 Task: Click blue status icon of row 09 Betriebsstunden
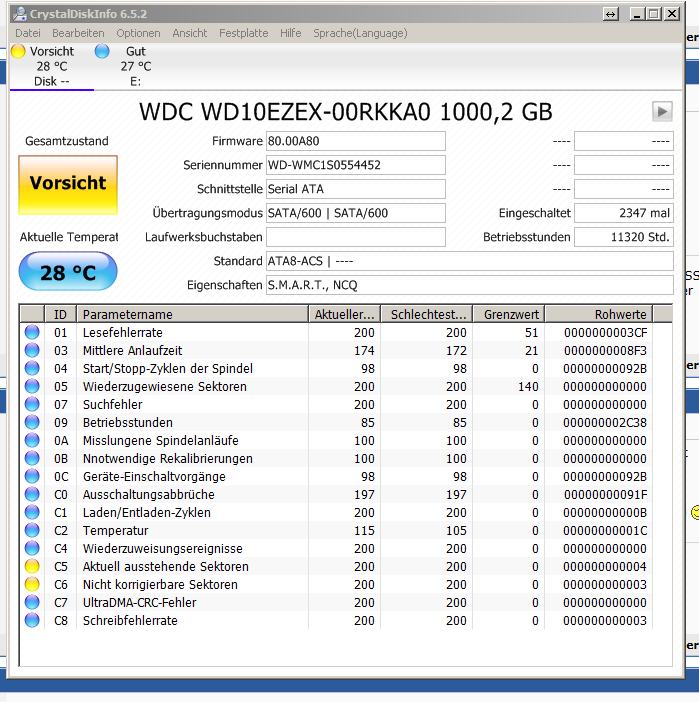click(x=32, y=422)
